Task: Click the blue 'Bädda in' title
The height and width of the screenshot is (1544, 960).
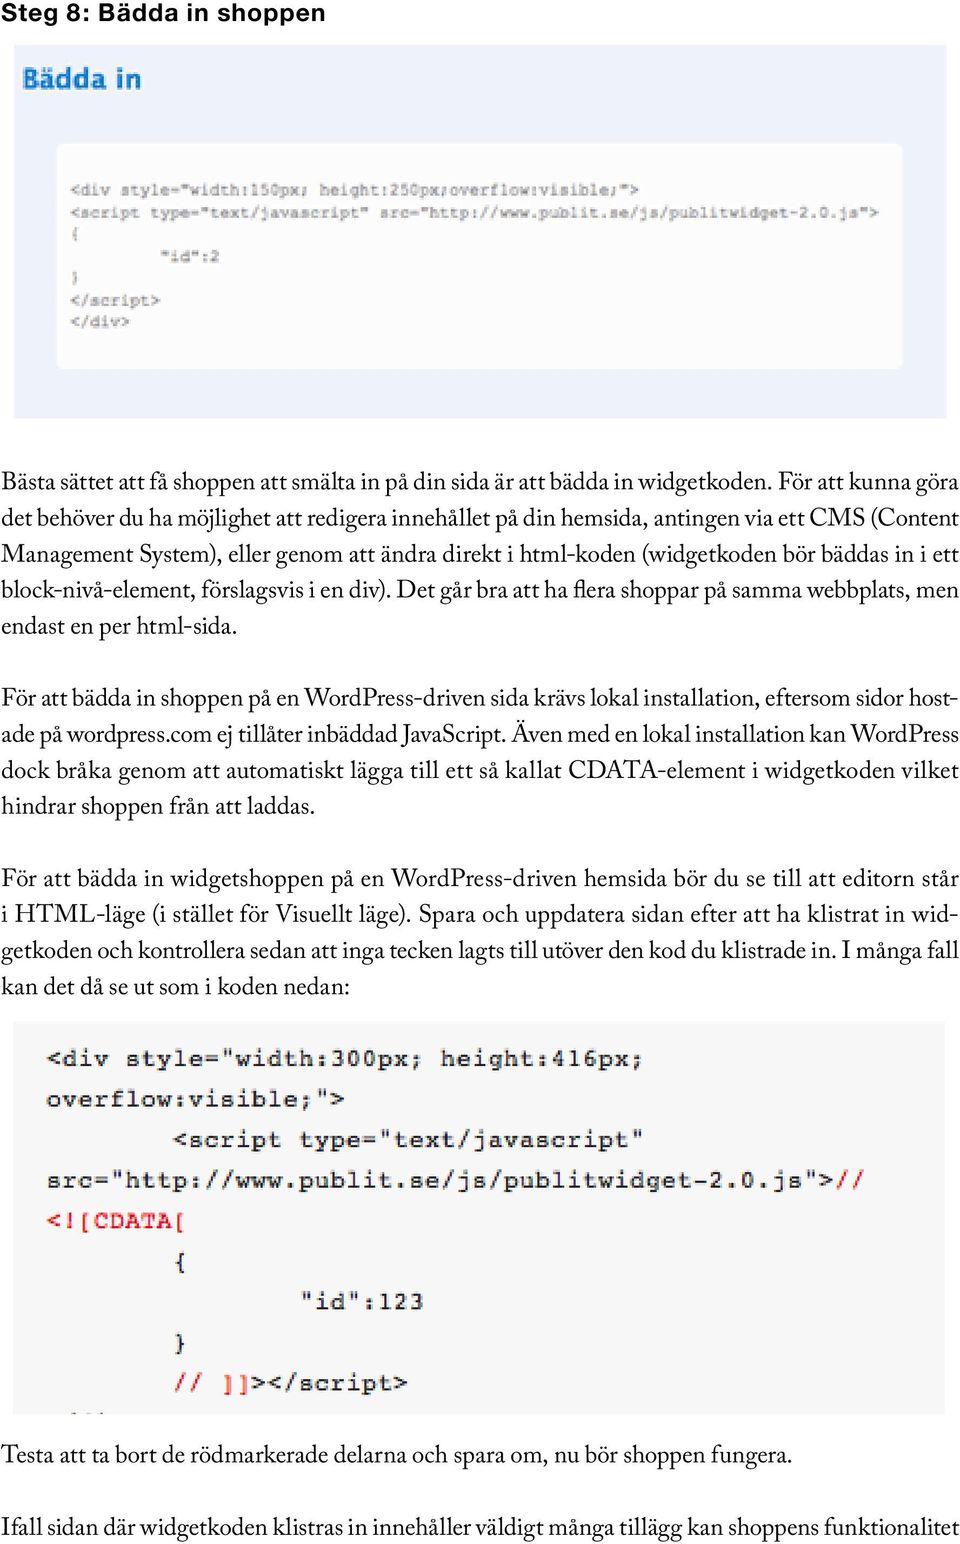Action: tap(82, 79)
